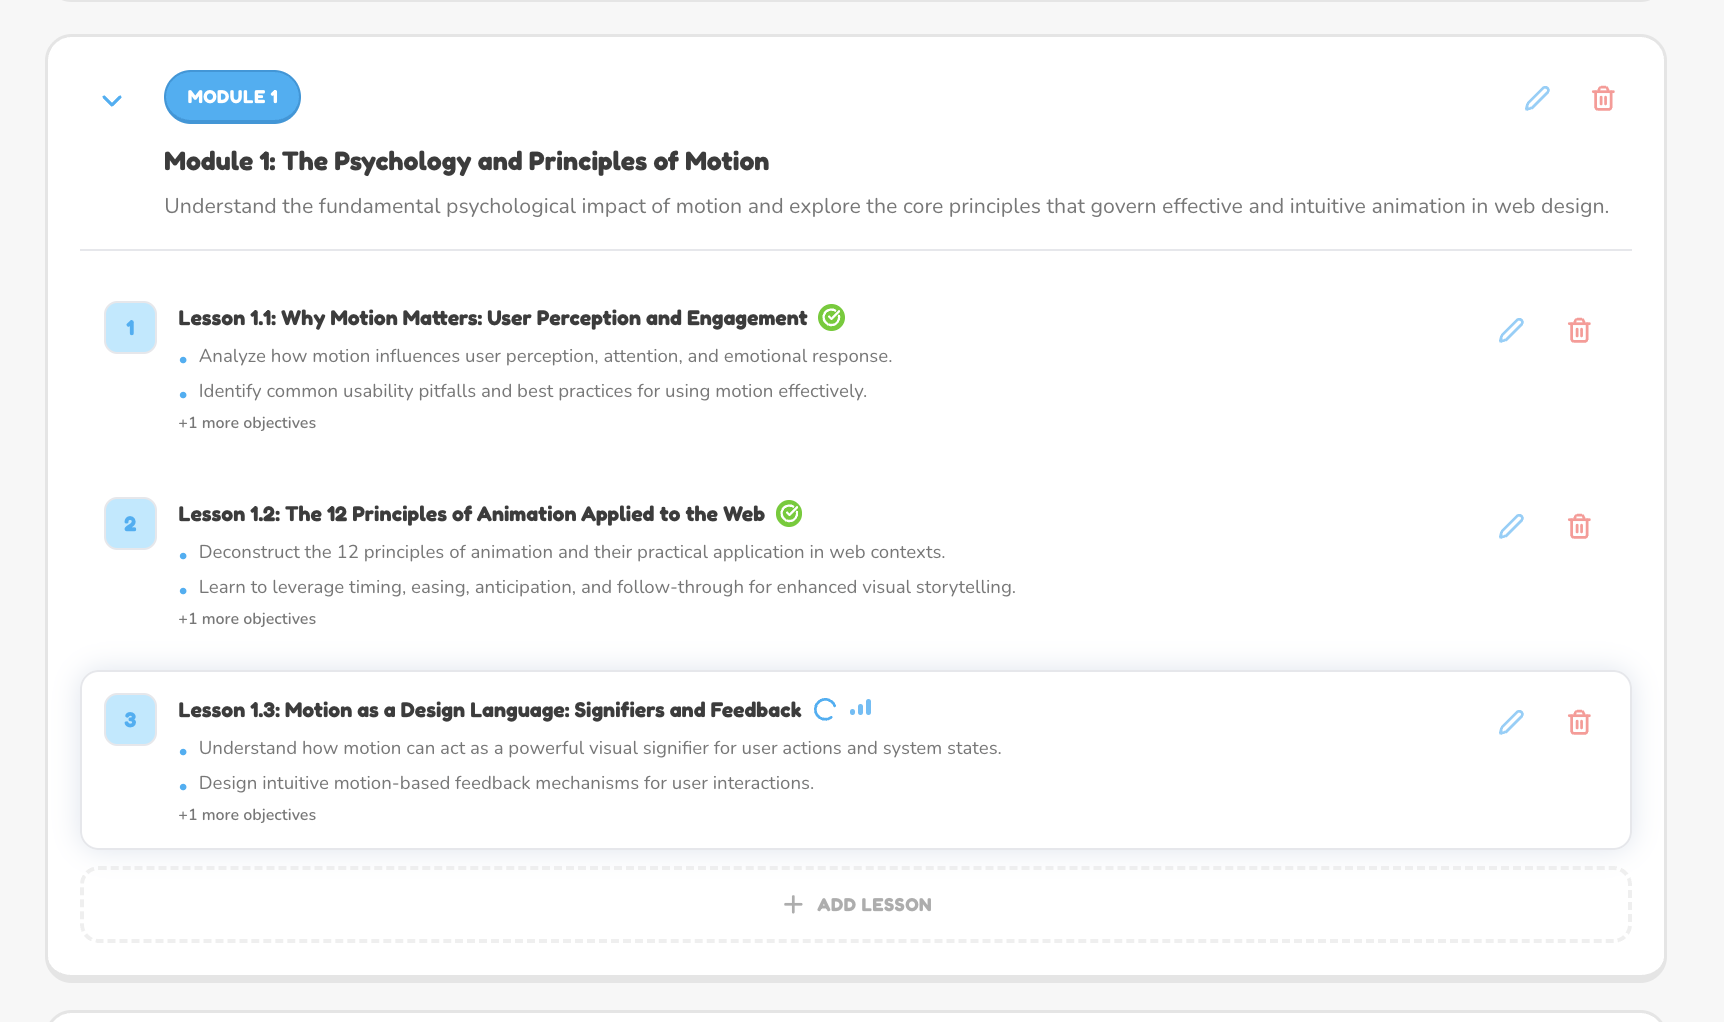Collapse Module 1 with the chevron
Image resolution: width=1724 pixels, height=1022 pixels.
click(x=112, y=100)
